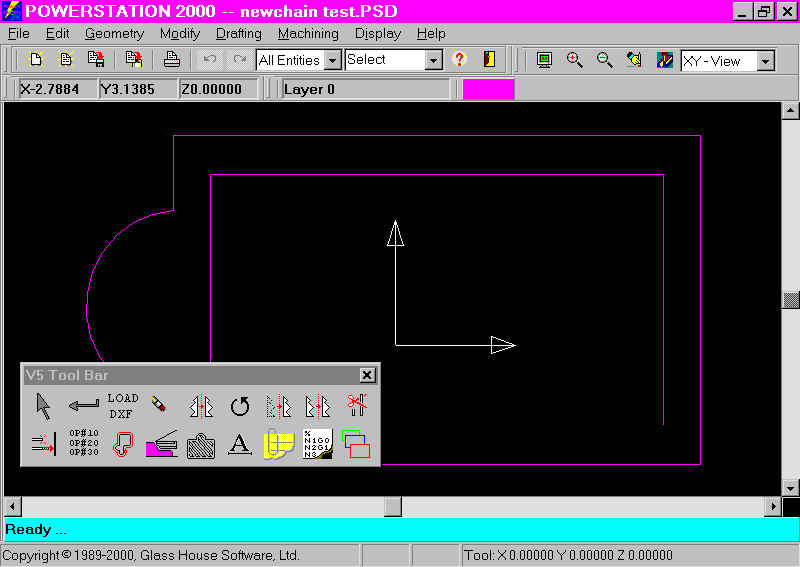800x567 pixels.
Task: Click the horizontal scrollbar left arrow
Action: tap(12, 507)
